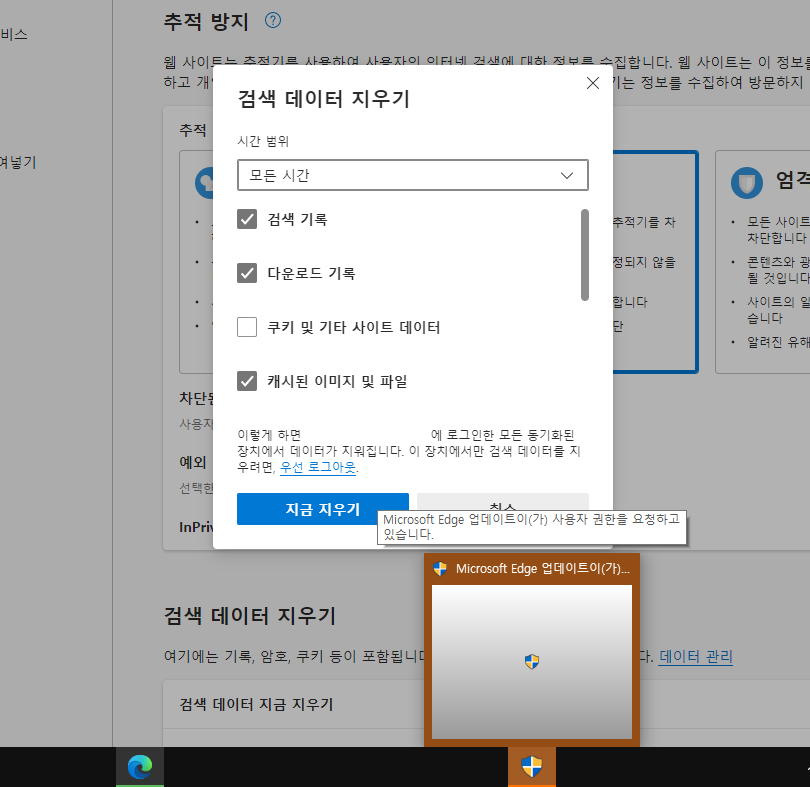Click the shield icon in the preview title
810x787 pixels.
(x=440, y=569)
